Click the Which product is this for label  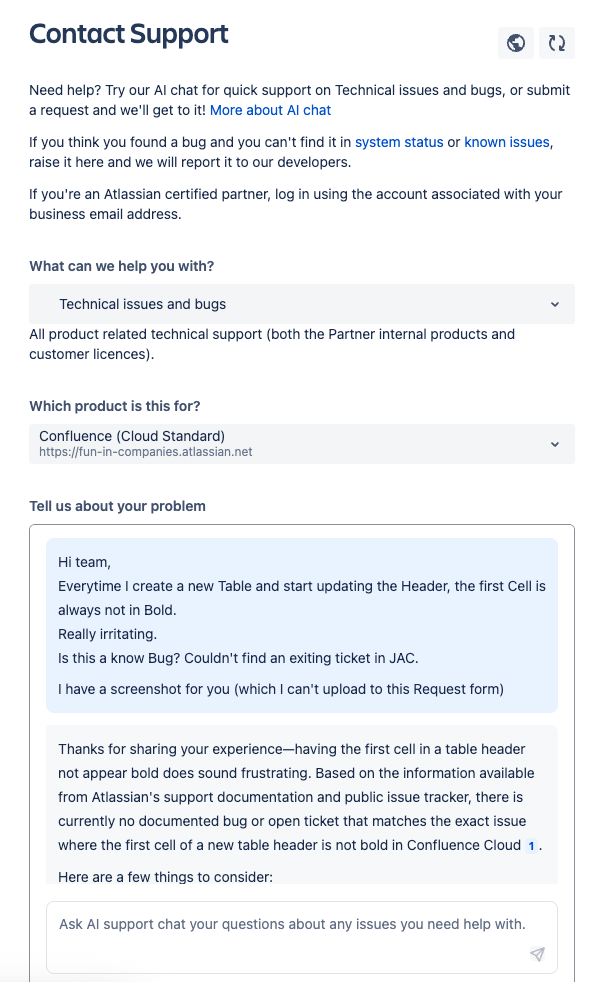(115, 406)
